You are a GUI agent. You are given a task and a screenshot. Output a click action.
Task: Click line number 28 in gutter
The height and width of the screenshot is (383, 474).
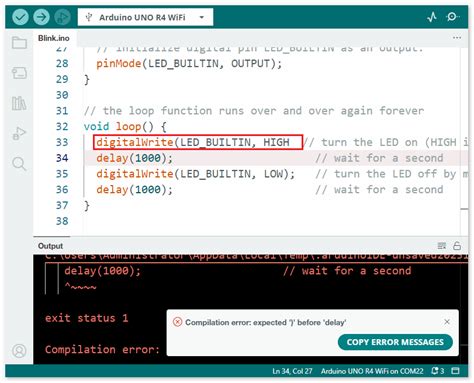[x=62, y=63]
